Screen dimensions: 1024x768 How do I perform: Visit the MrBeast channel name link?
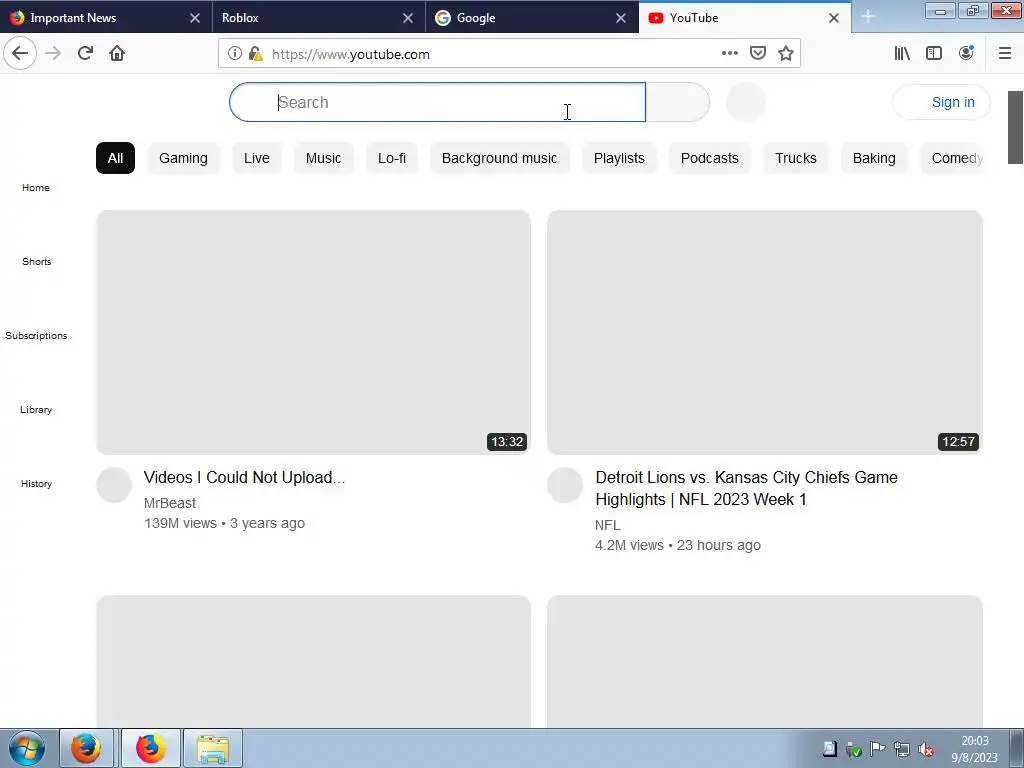[170, 503]
